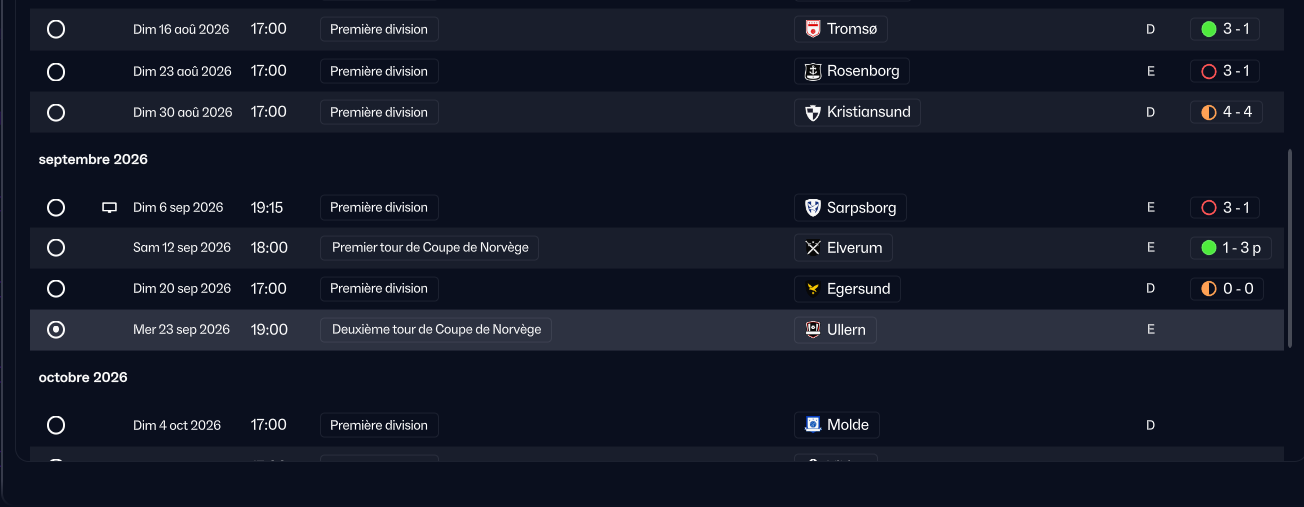Screen dimensions: 1304x507
Task: Select the radio button for 12 sep Elverum match
Action: [x=56, y=247]
